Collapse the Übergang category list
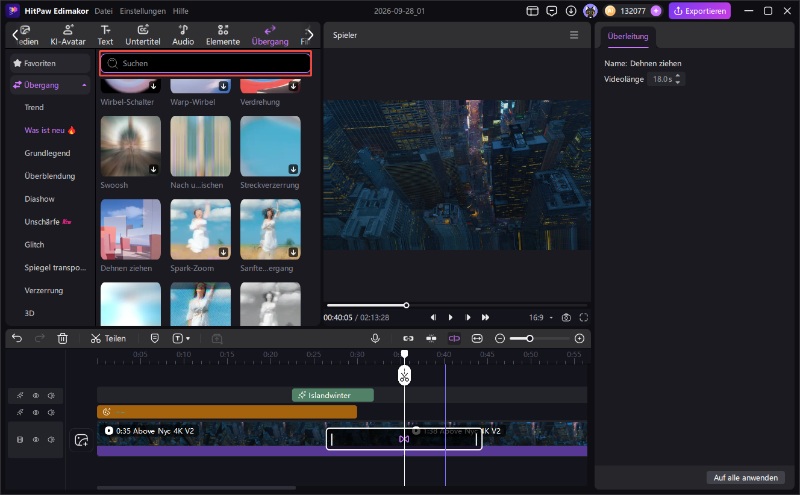The image size is (800, 495). point(84,85)
